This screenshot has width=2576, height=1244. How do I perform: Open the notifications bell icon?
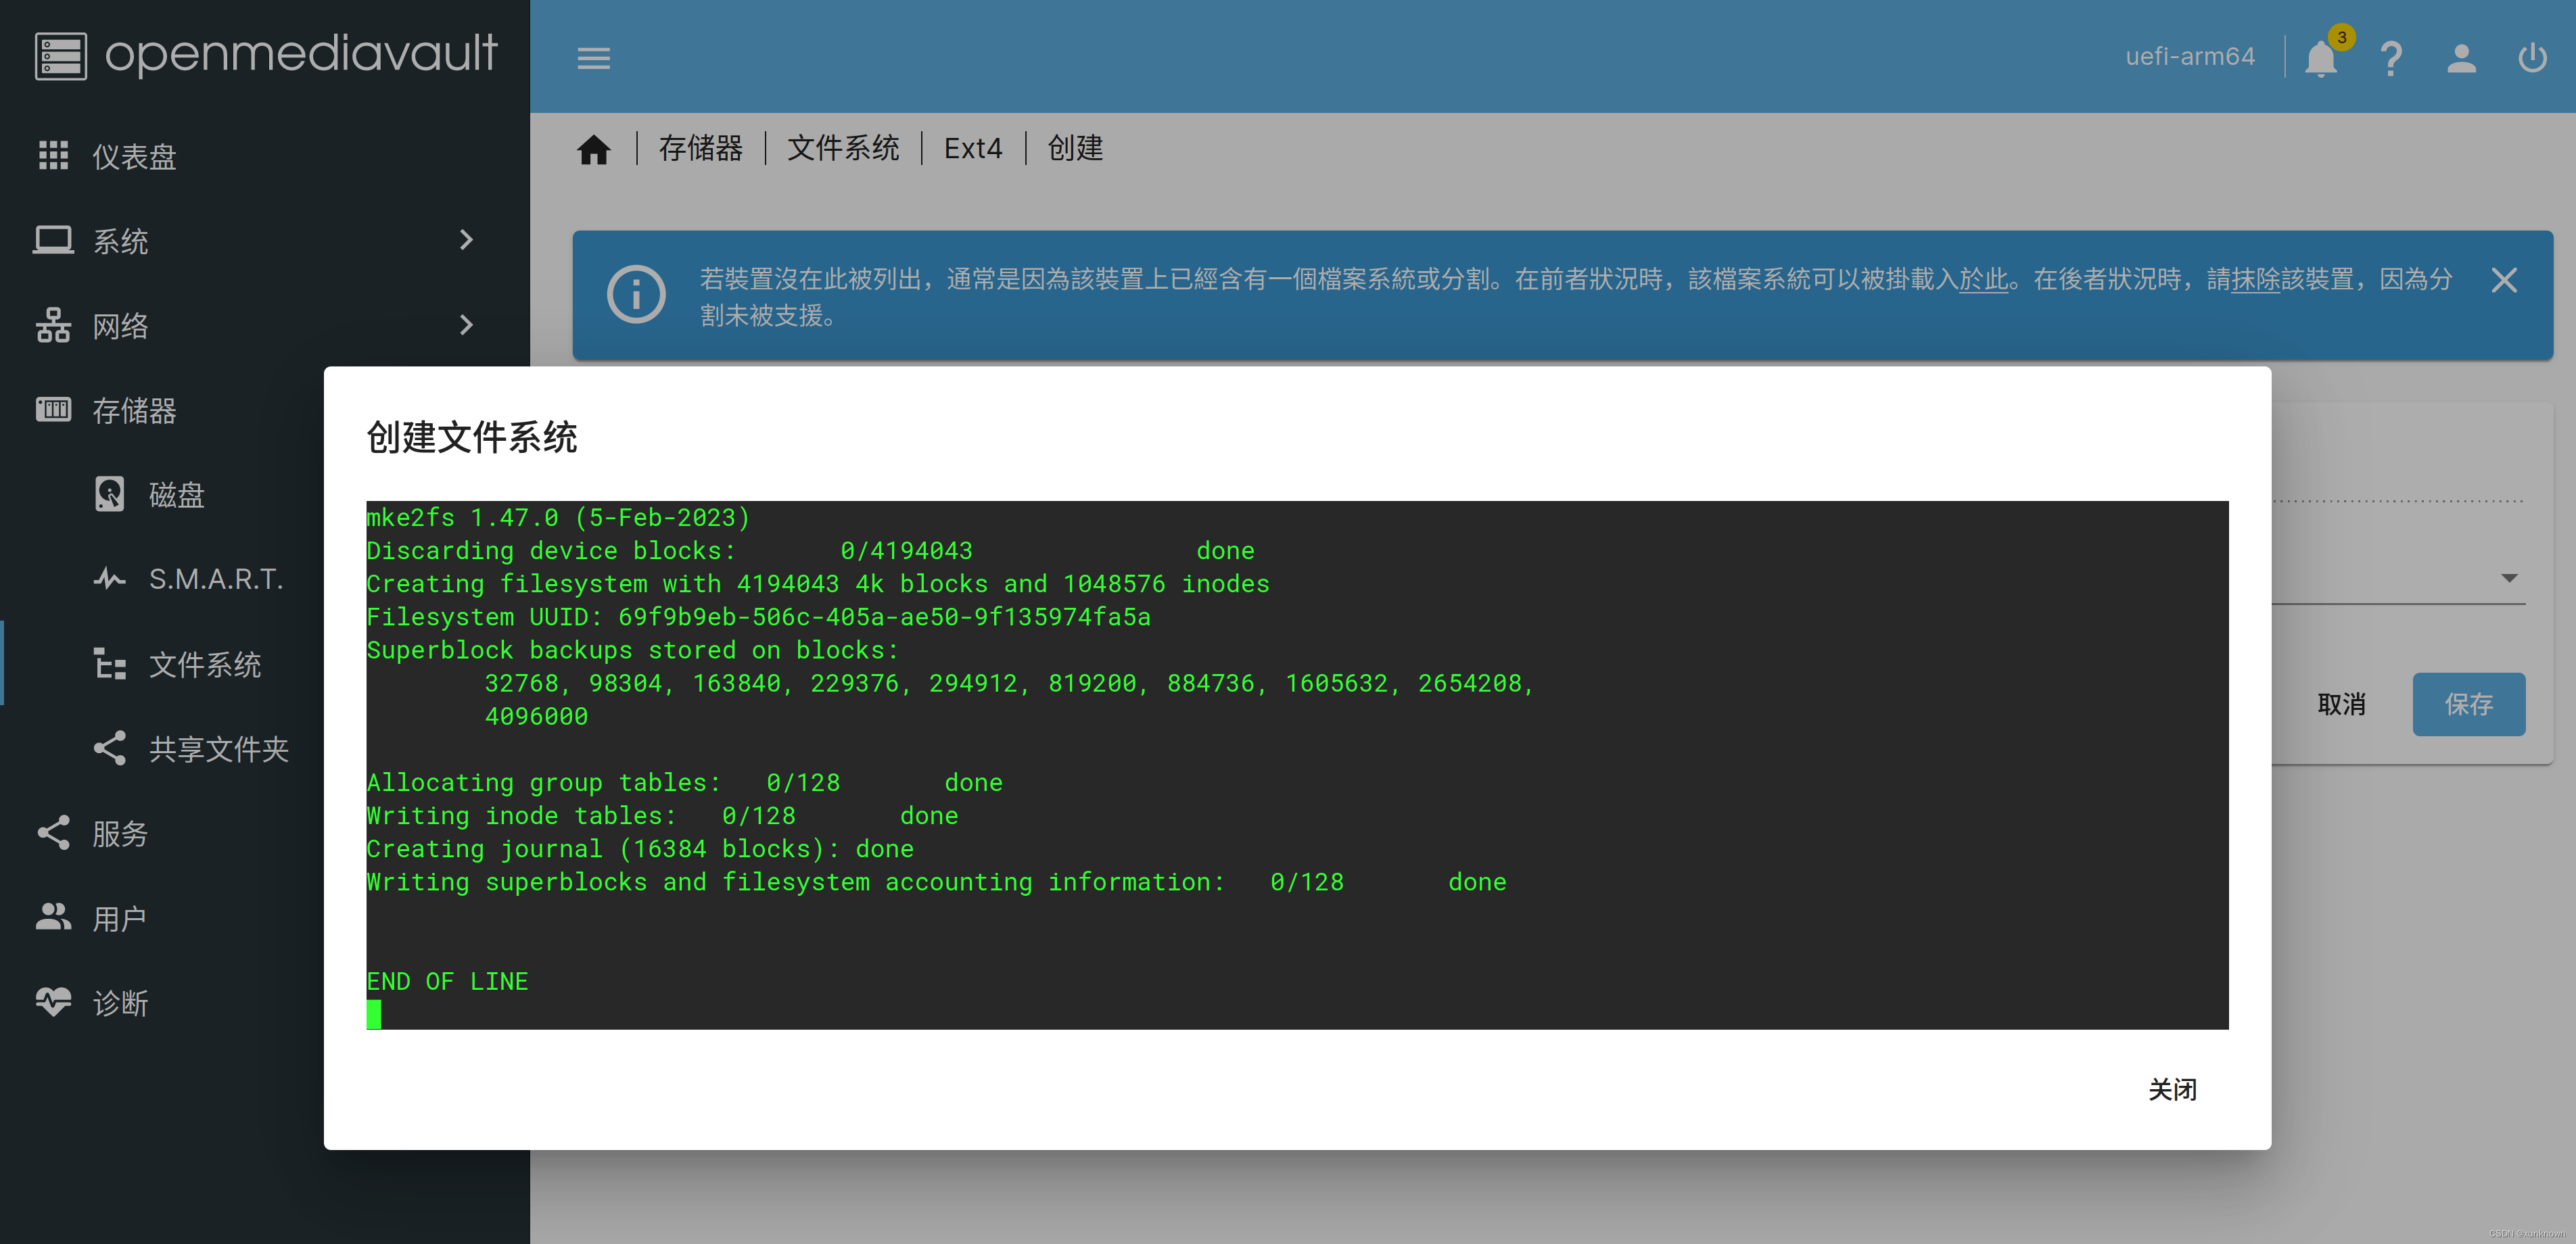pyautogui.click(x=2320, y=58)
